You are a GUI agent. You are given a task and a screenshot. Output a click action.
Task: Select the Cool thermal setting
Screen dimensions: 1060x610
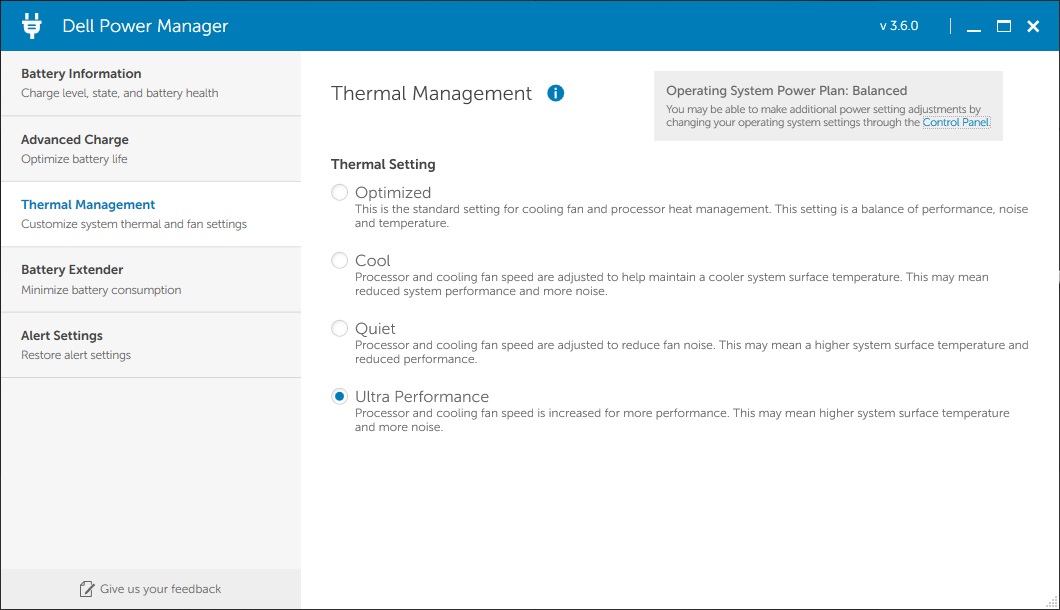[x=339, y=260]
